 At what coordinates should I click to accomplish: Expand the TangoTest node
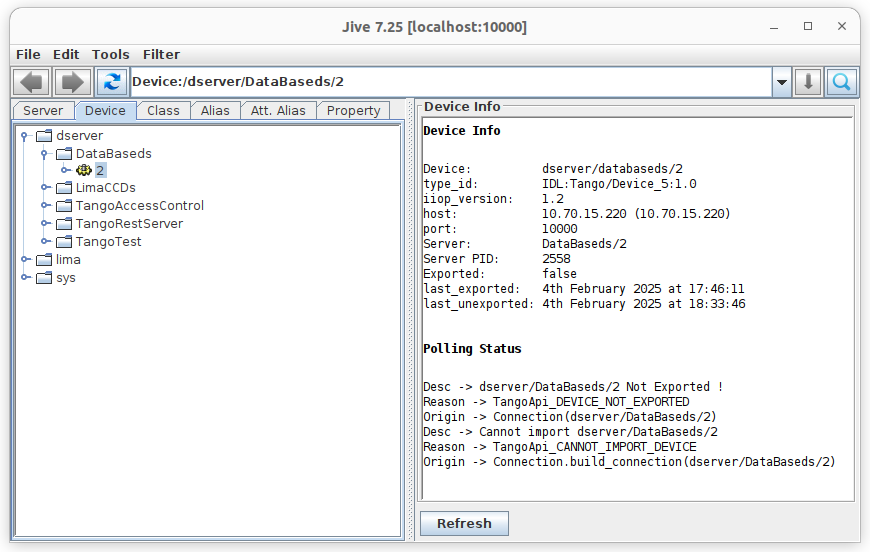point(44,241)
